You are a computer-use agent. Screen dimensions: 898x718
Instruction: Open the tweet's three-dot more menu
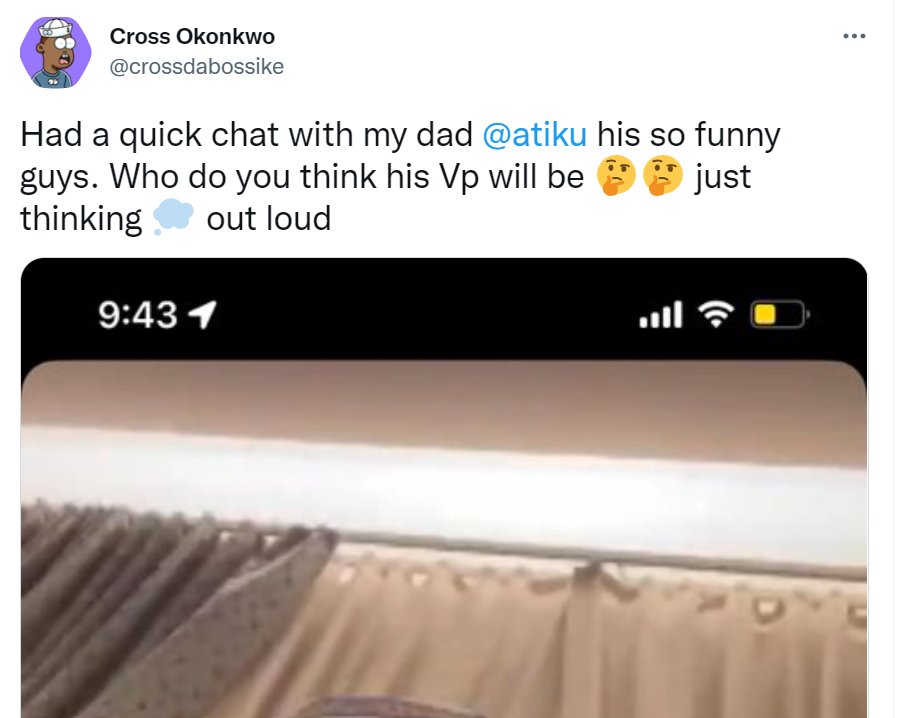click(854, 36)
